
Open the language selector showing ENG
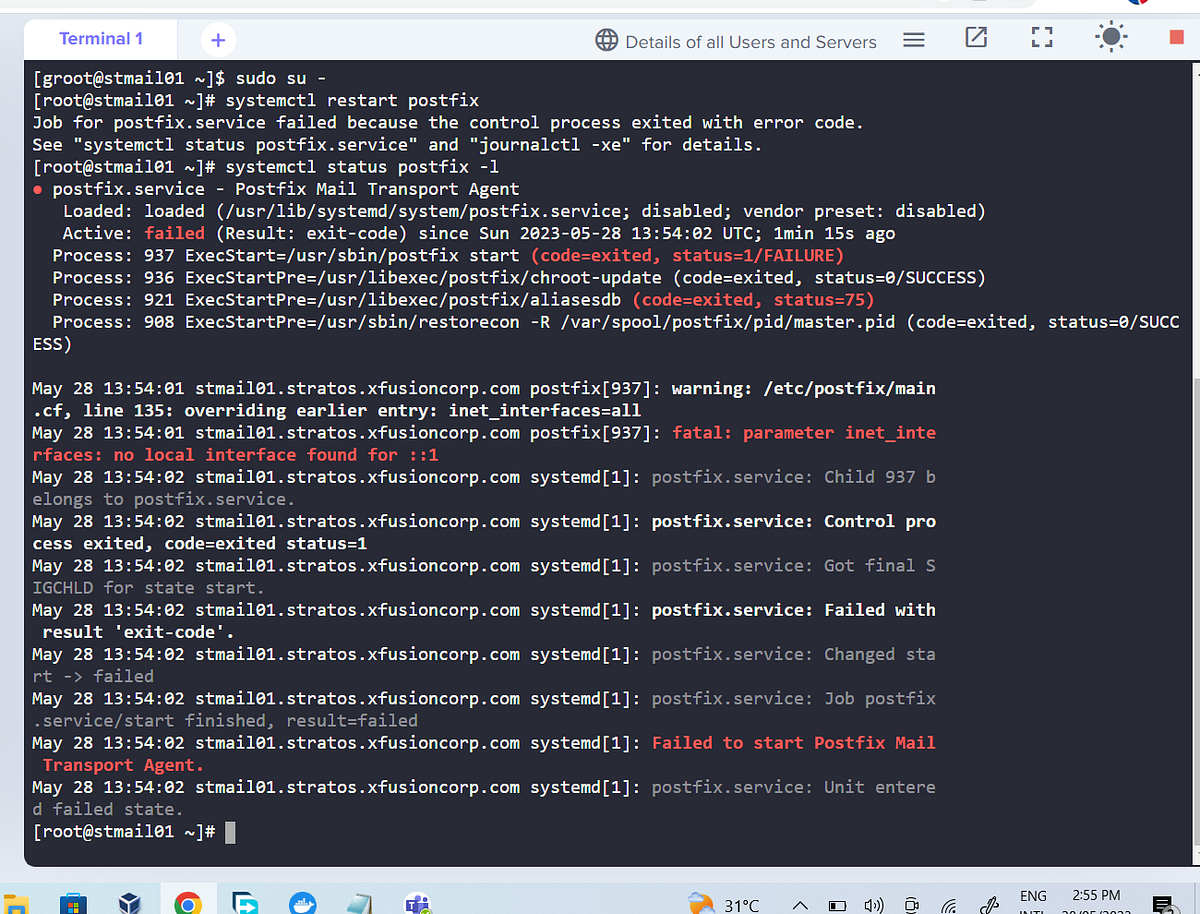pos(1033,902)
